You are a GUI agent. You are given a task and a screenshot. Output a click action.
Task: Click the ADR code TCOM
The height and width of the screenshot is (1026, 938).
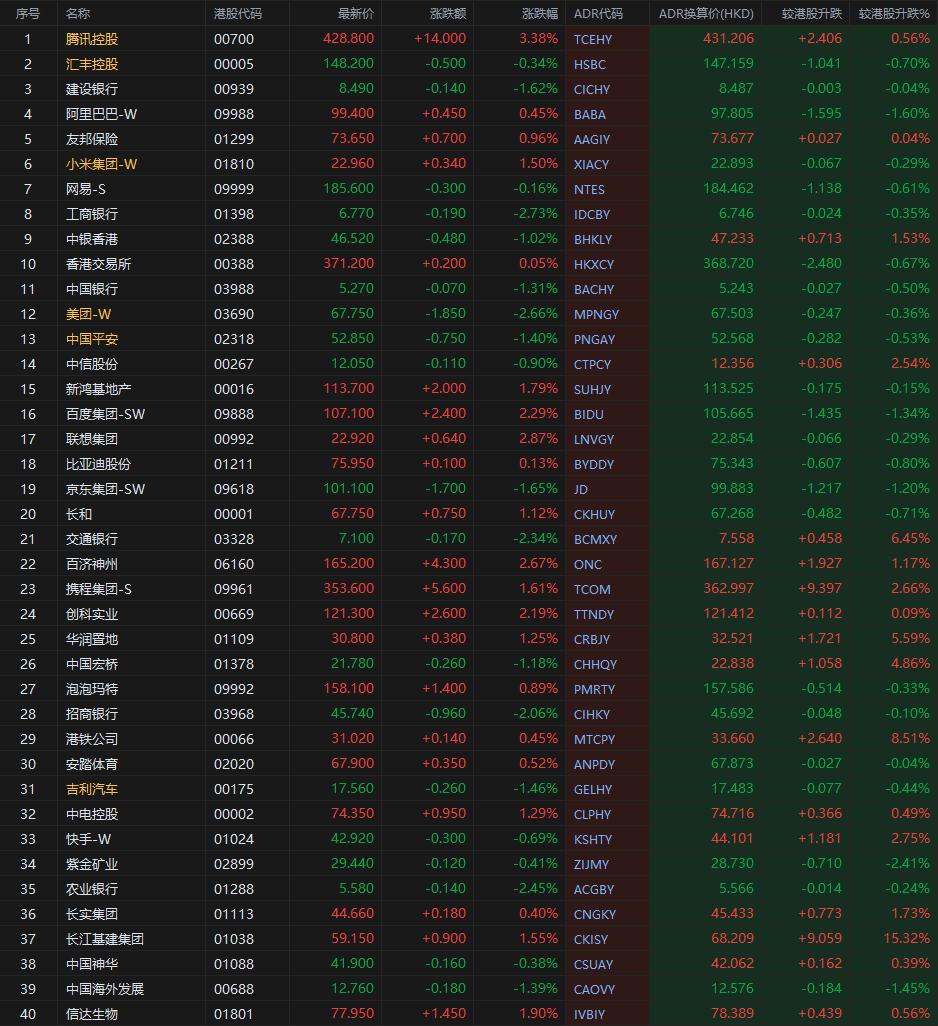(592, 589)
